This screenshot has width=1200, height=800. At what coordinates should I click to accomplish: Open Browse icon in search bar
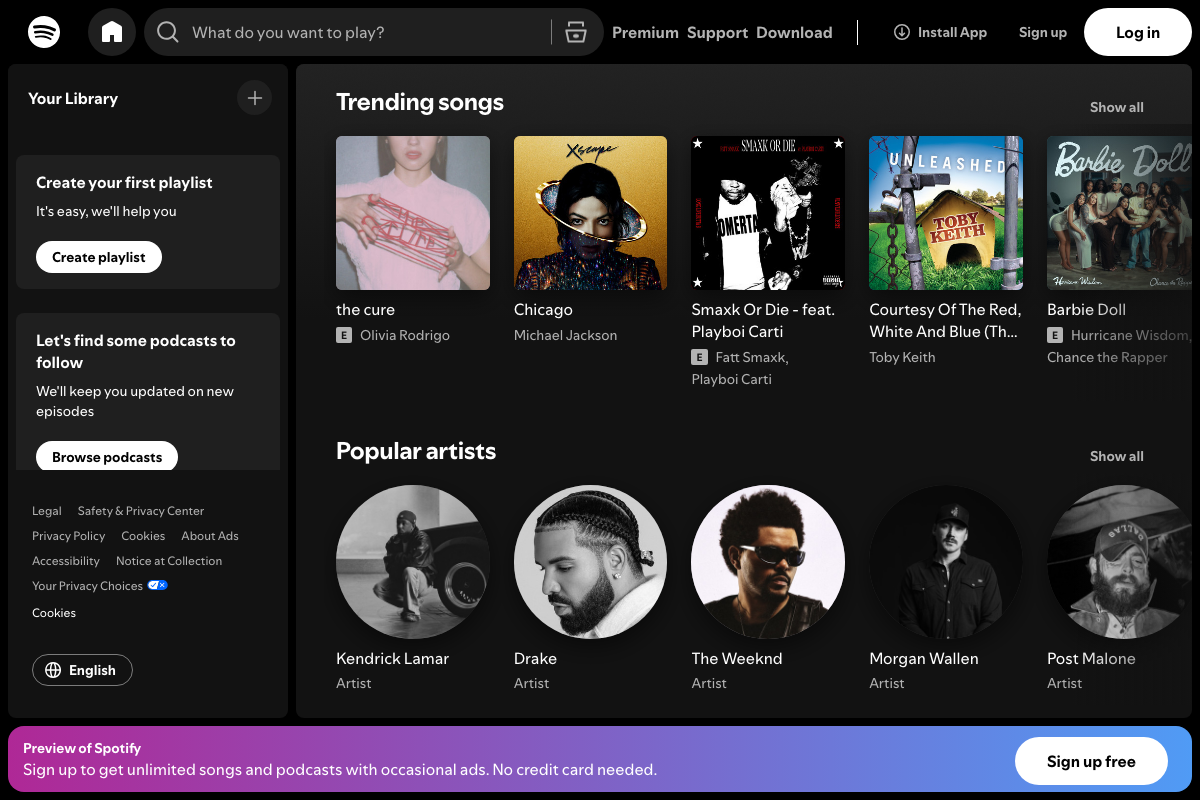(x=575, y=33)
